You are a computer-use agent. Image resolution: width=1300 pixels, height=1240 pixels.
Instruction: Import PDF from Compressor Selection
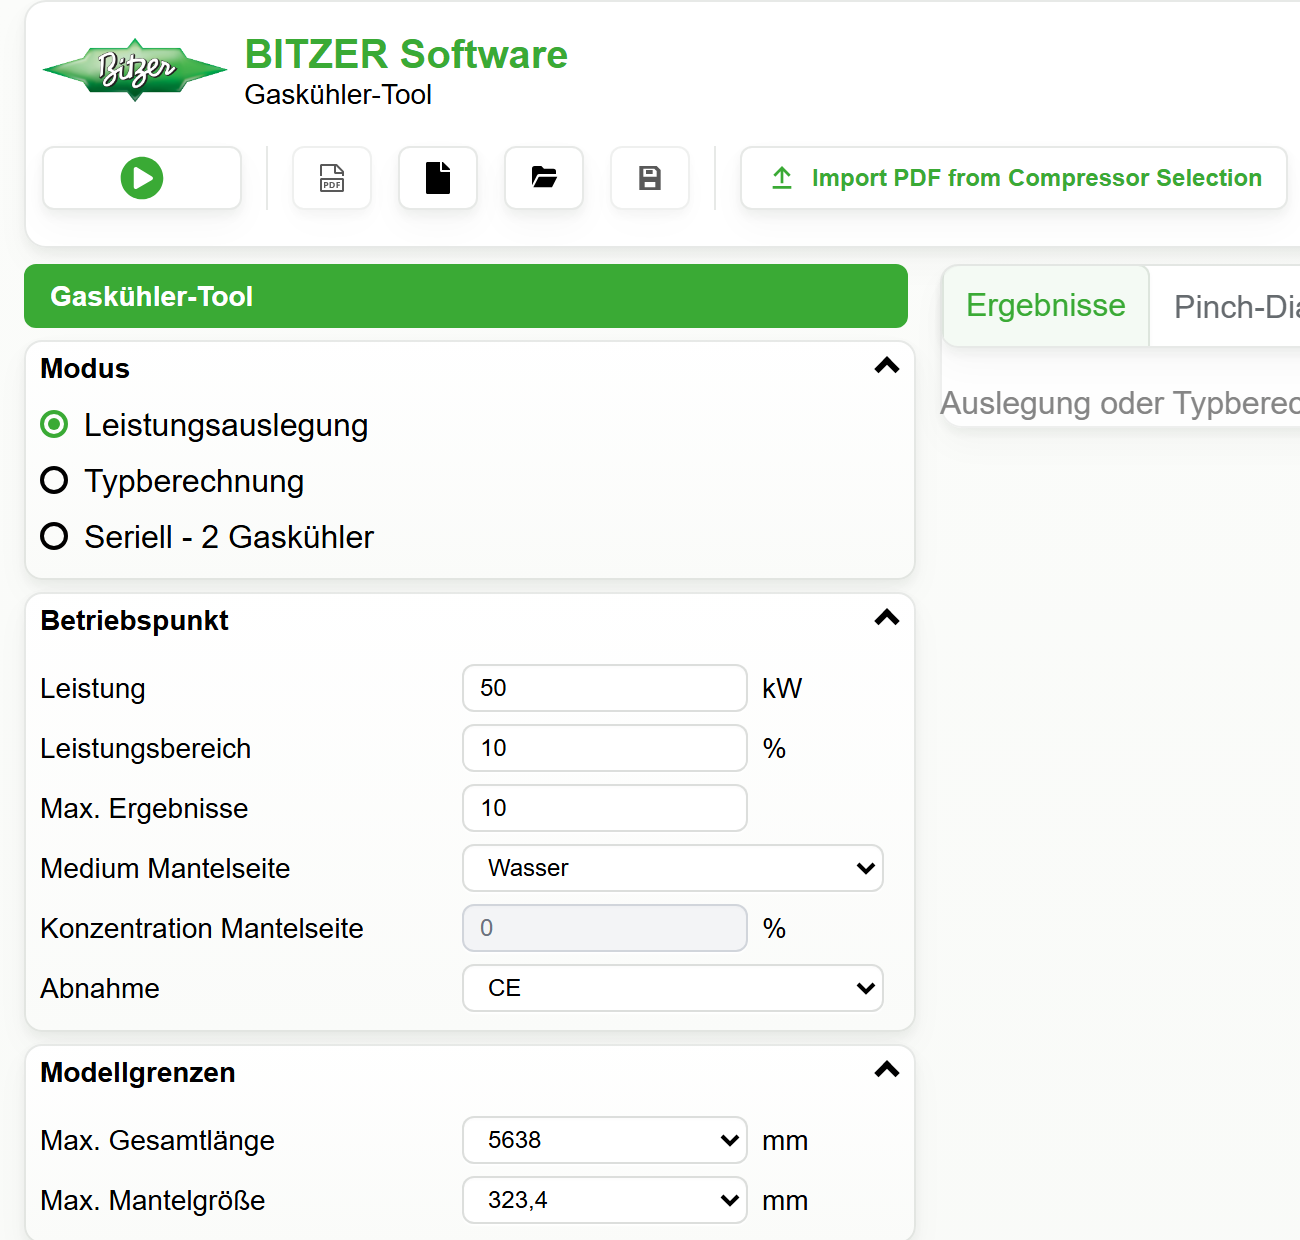tap(1014, 178)
